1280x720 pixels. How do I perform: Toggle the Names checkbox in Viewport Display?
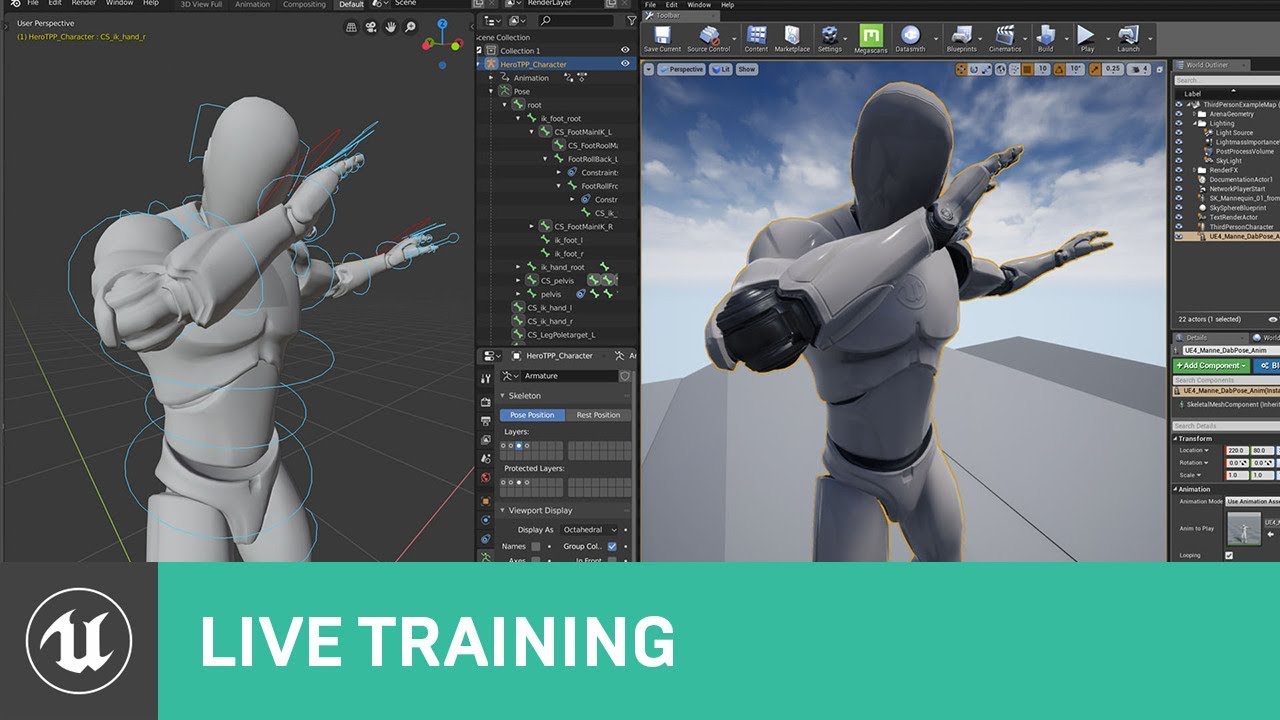[x=535, y=546]
